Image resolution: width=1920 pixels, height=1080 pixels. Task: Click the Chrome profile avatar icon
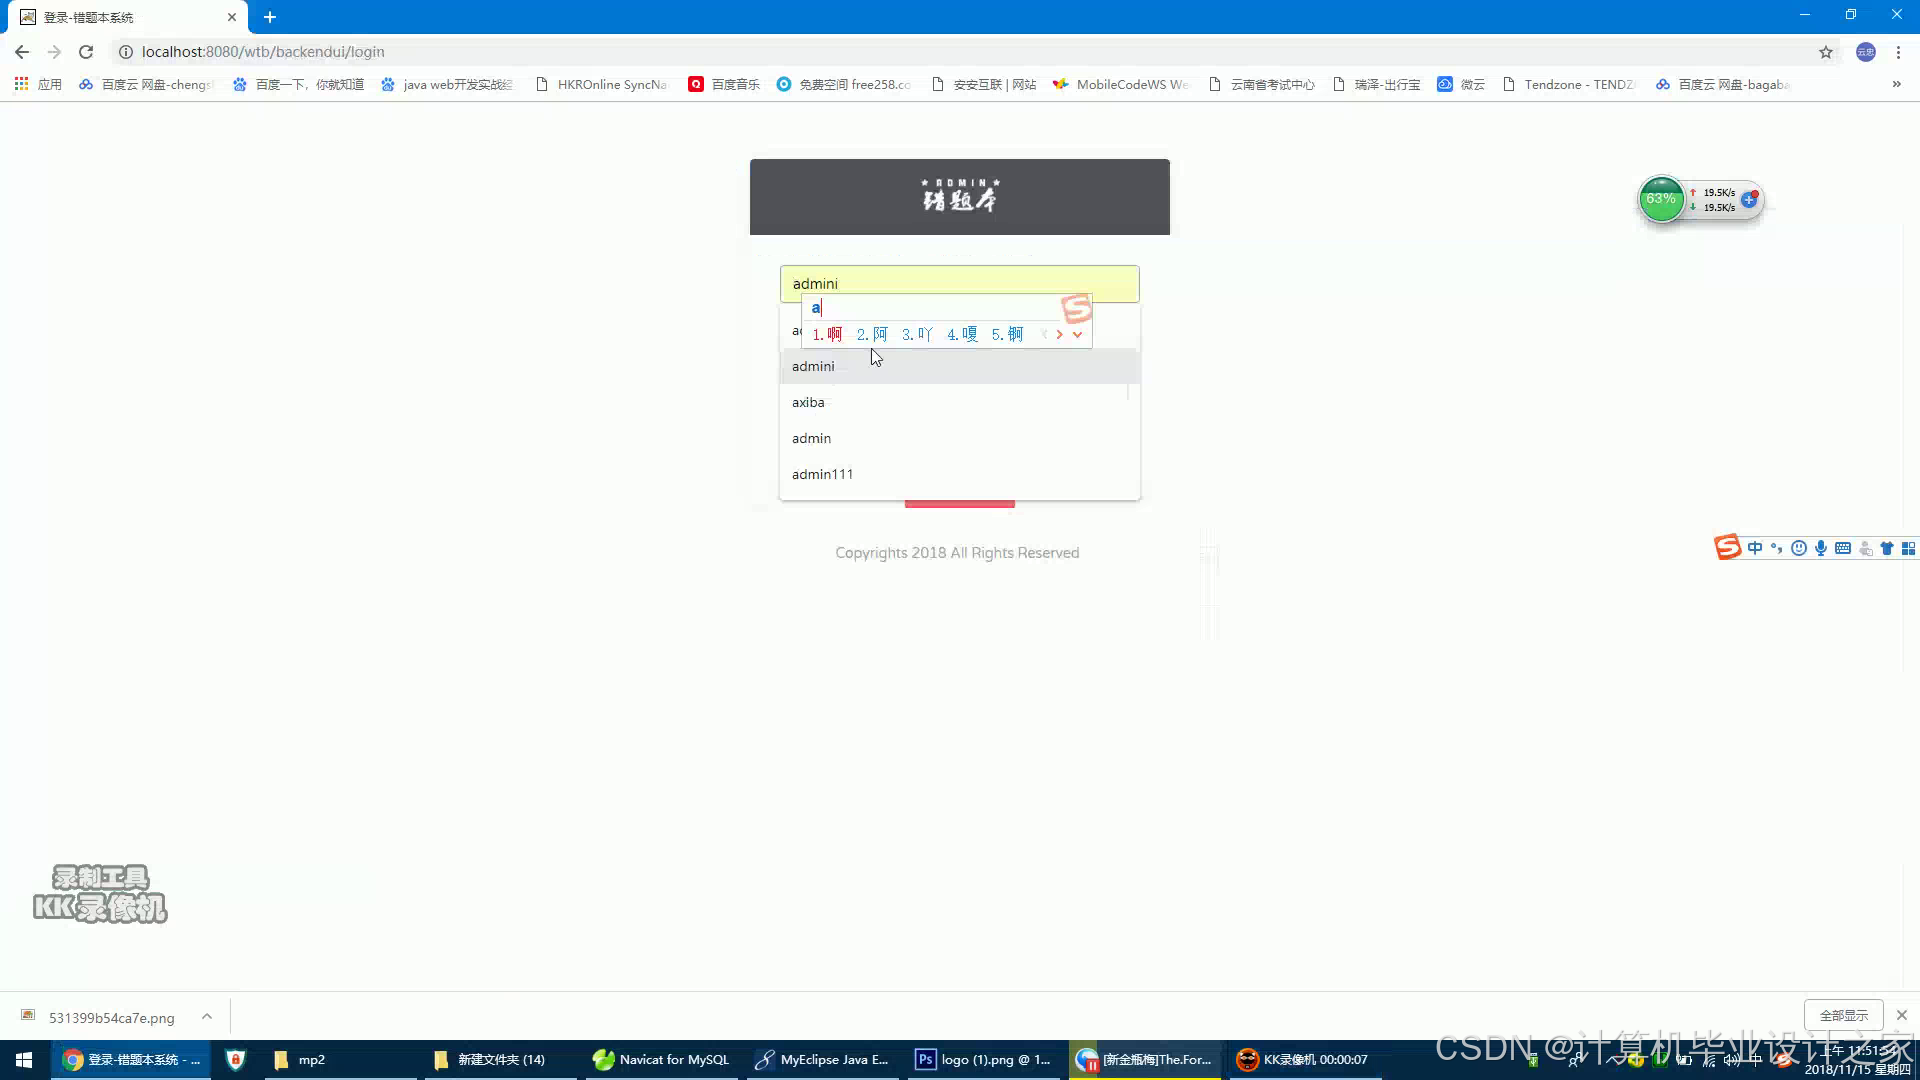(1865, 52)
